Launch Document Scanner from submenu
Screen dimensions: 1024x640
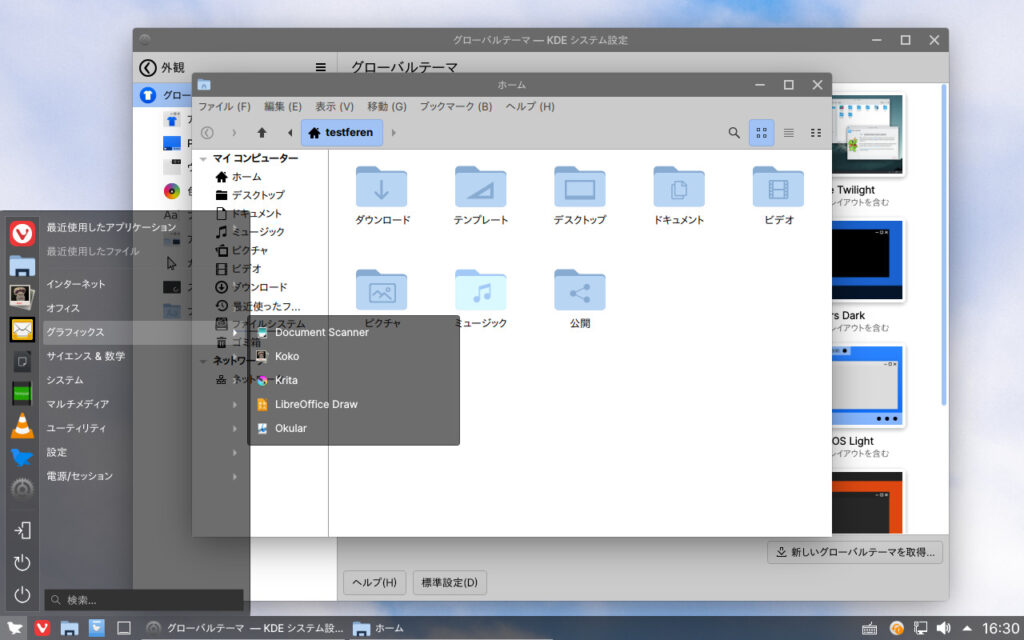tap(353, 332)
